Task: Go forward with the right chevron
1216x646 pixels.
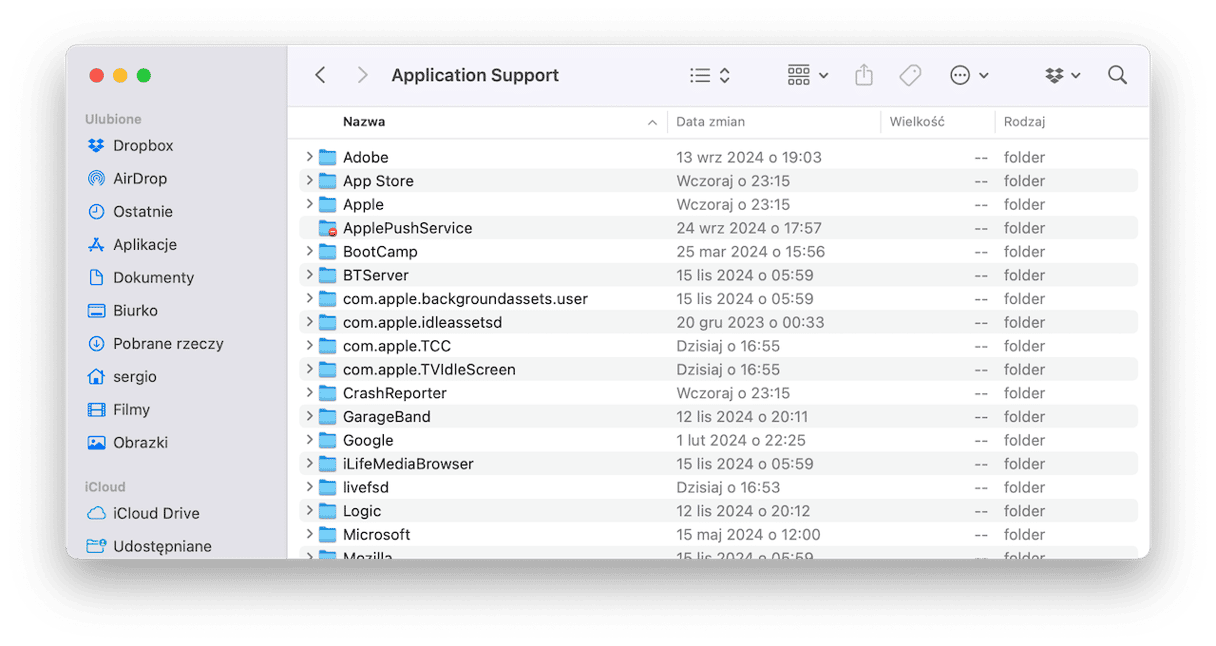Action: click(362, 75)
